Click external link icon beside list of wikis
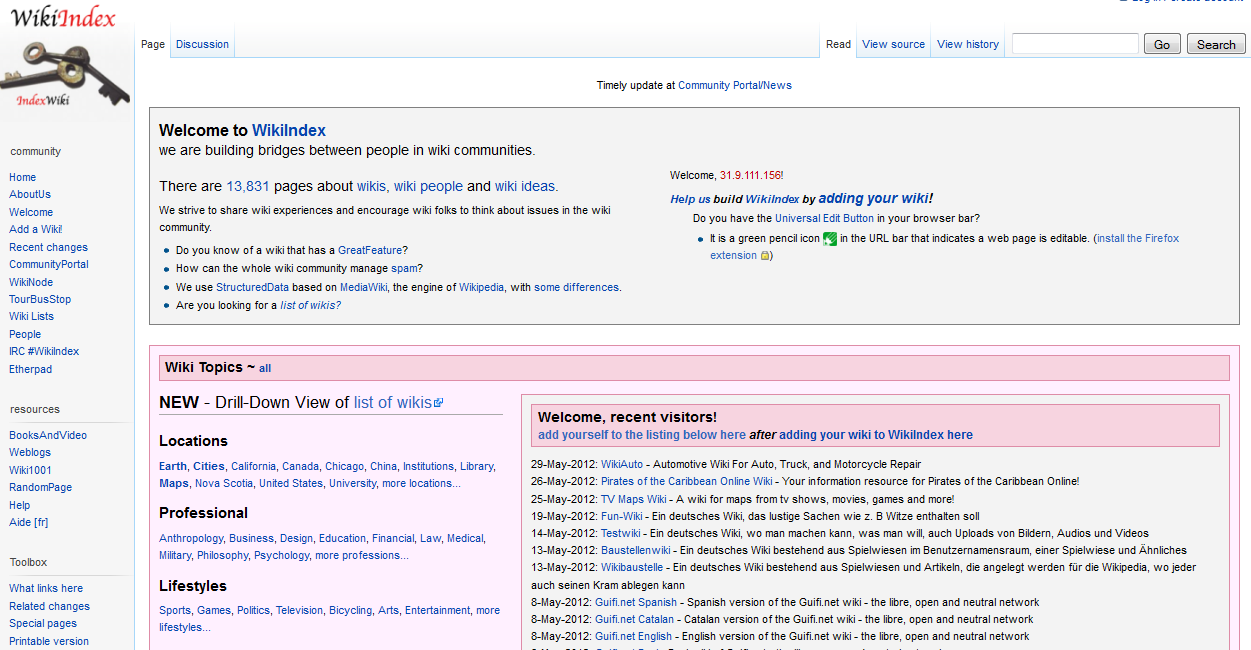The height and width of the screenshot is (650, 1251). (438, 403)
